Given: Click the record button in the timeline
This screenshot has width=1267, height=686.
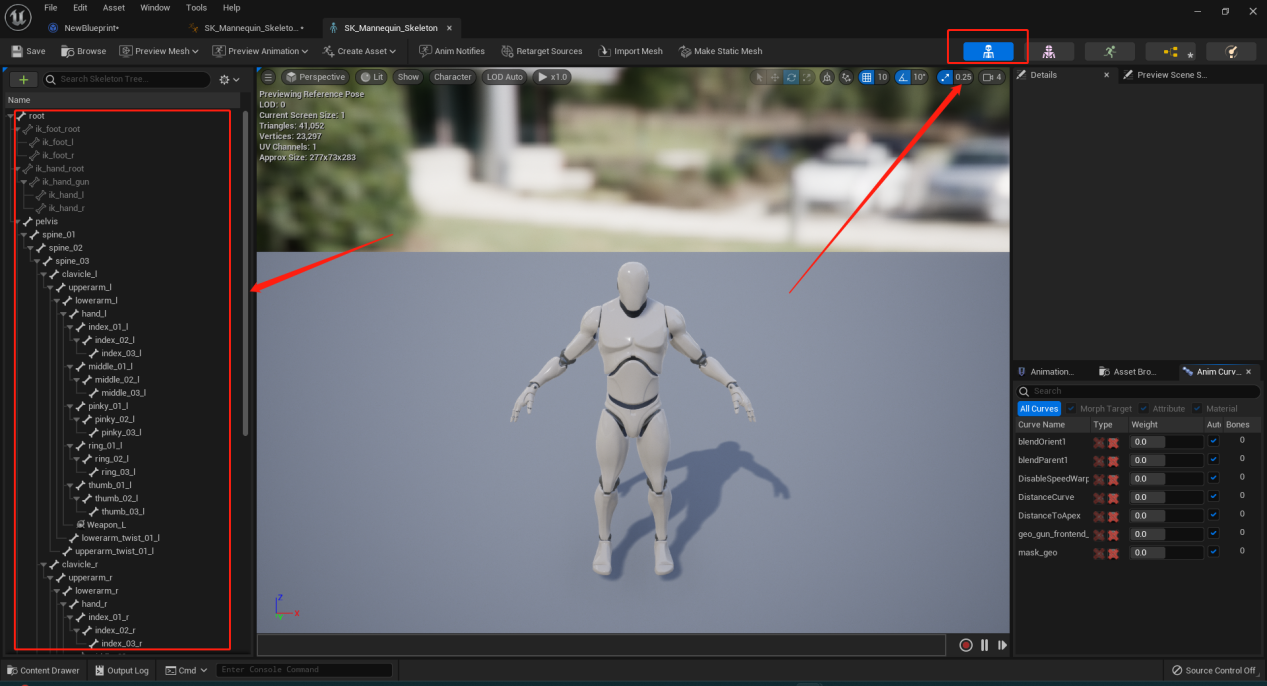Looking at the screenshot, I should click(966, 645).
